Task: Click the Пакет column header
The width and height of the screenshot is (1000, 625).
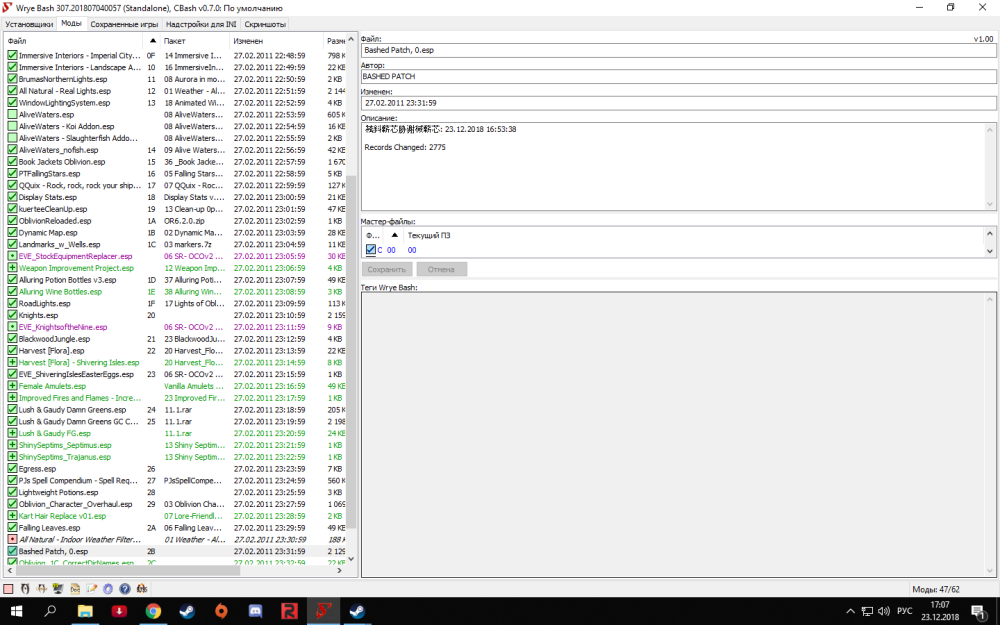Action: point(195,40)
